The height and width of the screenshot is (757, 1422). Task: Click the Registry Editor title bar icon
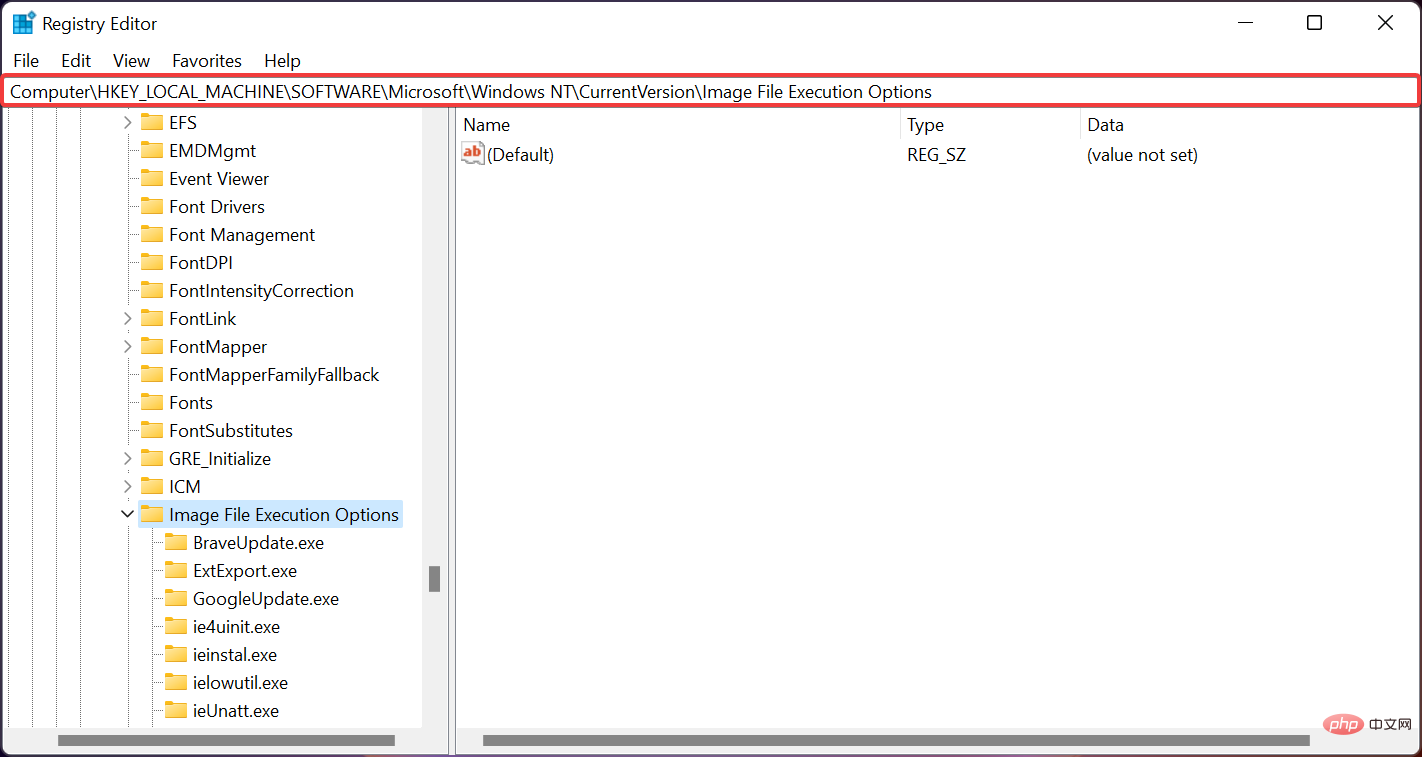coord(24,23)
